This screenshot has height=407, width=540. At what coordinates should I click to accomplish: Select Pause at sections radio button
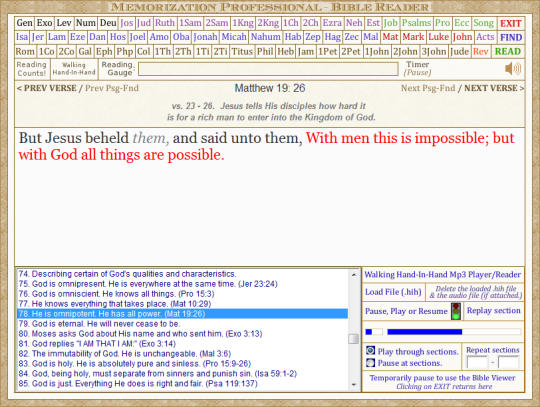(370, 363)
